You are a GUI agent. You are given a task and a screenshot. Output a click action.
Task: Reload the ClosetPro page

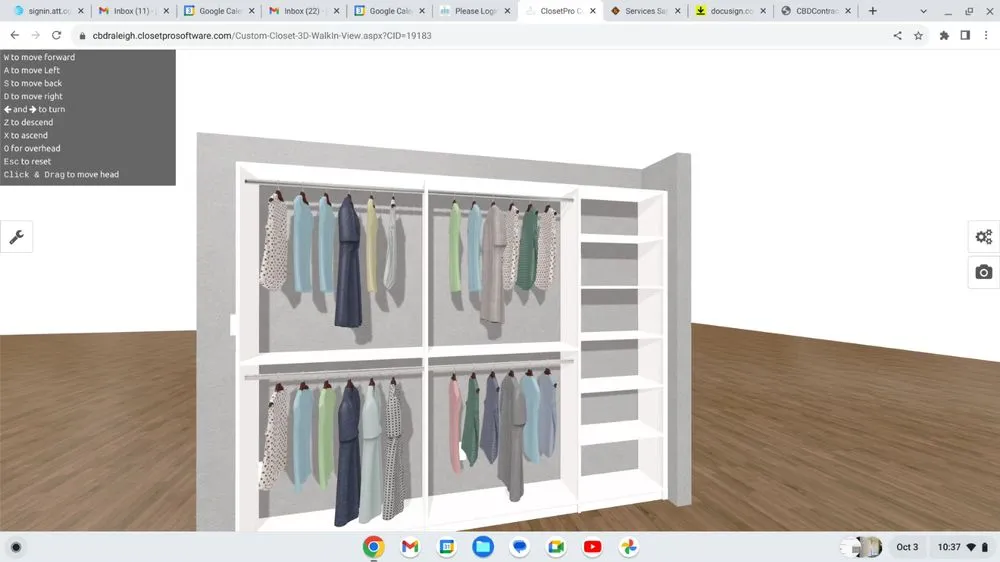coord(59,35)
